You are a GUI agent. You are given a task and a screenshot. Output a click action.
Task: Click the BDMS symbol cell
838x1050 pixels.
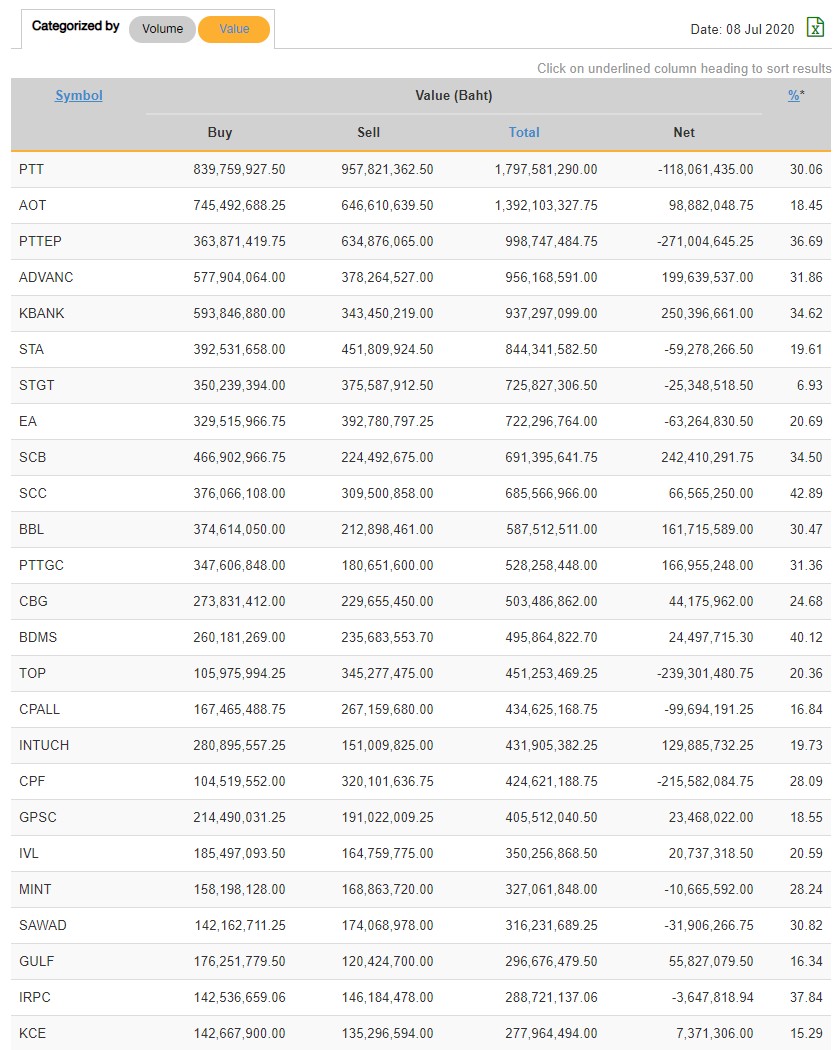(x=37, y=637)
